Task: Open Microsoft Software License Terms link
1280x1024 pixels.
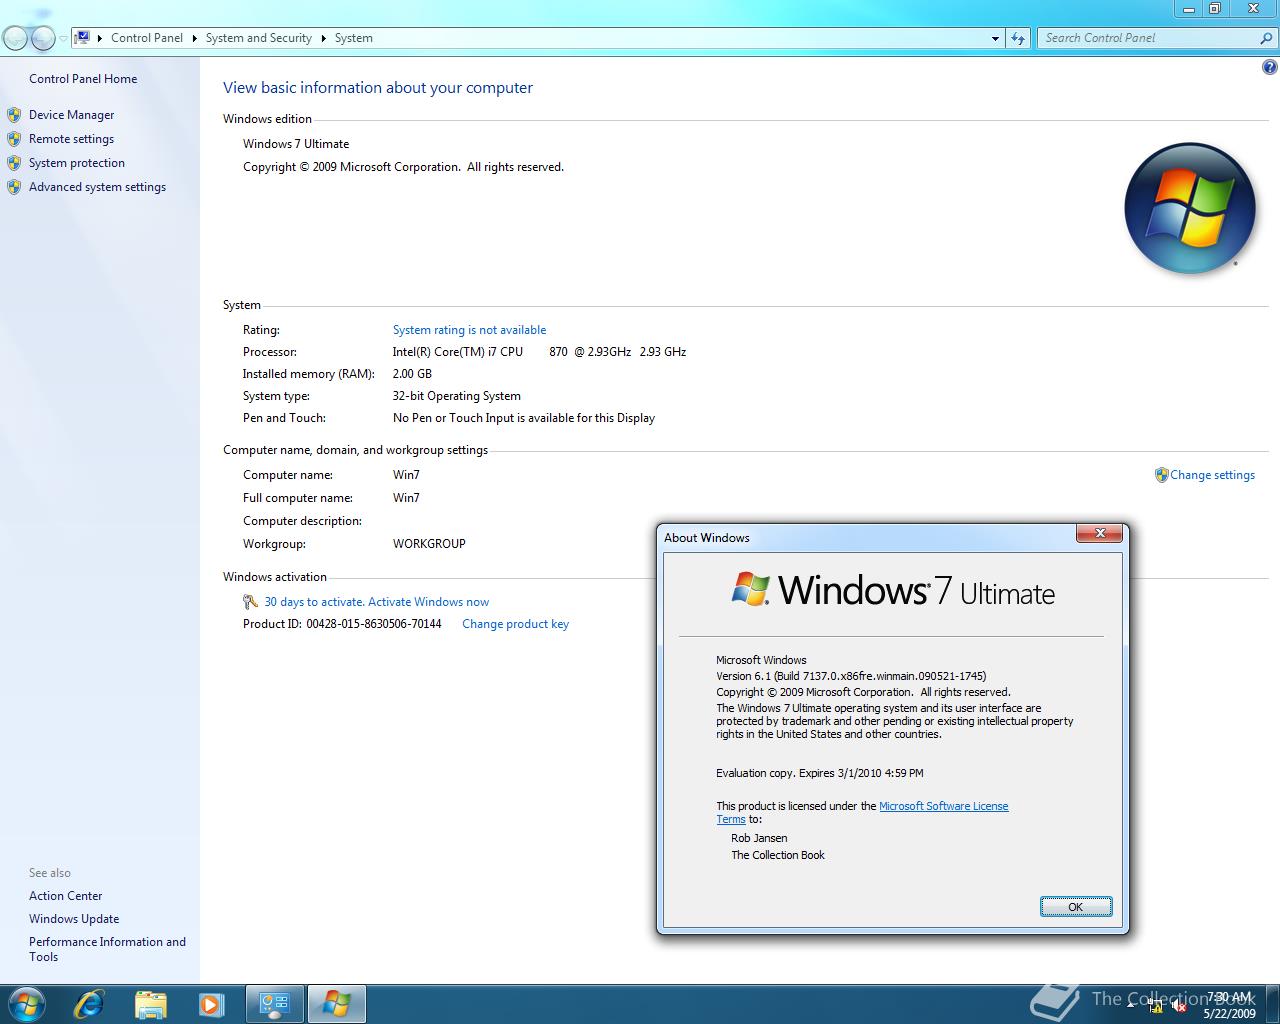Action: point(943,806)
